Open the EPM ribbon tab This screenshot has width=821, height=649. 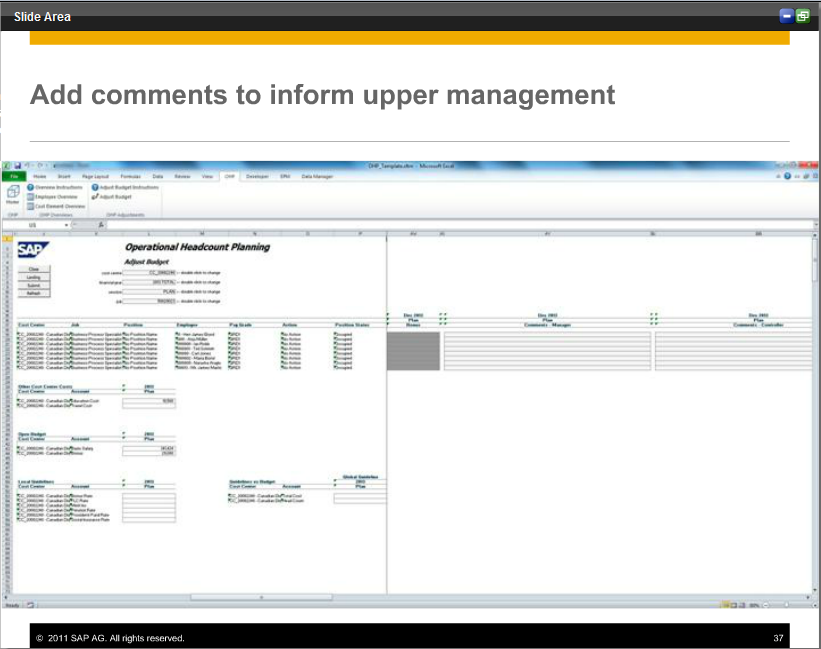[x=285, y=176]
